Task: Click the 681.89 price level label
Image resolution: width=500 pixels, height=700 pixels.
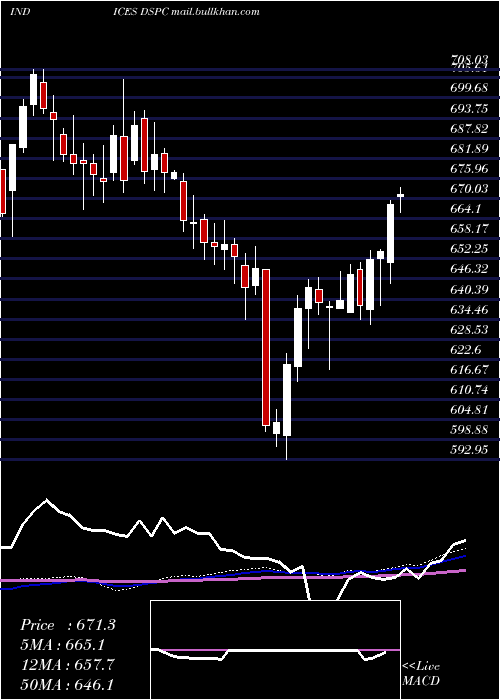Action: [469, 149]
